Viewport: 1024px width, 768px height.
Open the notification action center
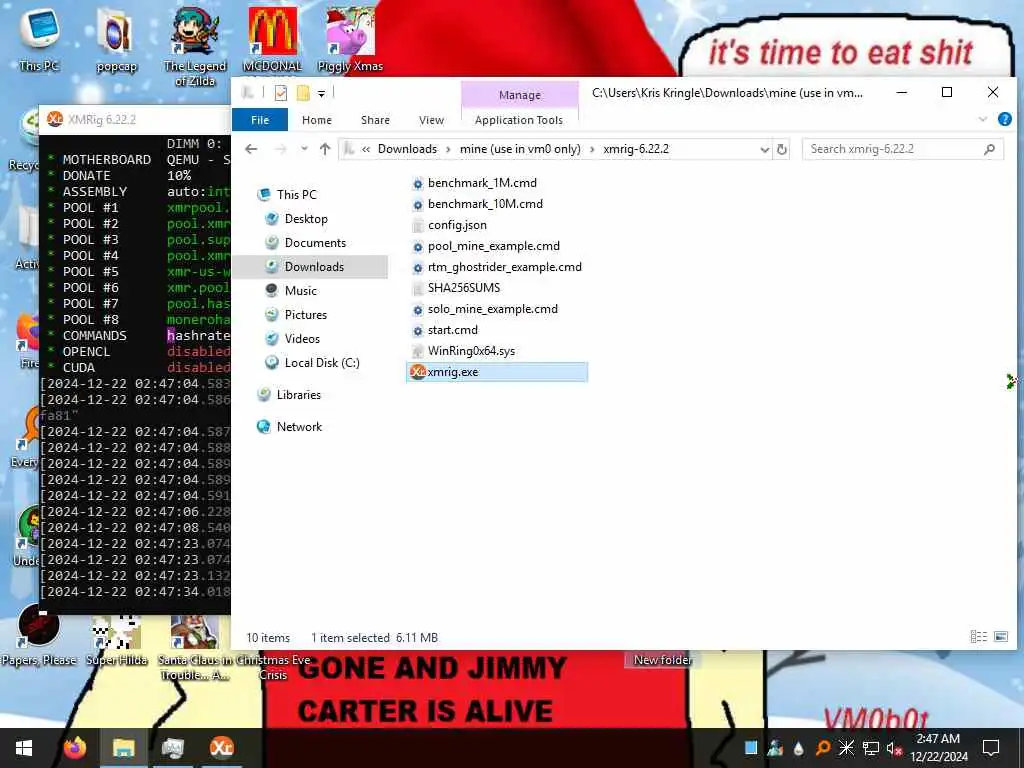991,748
